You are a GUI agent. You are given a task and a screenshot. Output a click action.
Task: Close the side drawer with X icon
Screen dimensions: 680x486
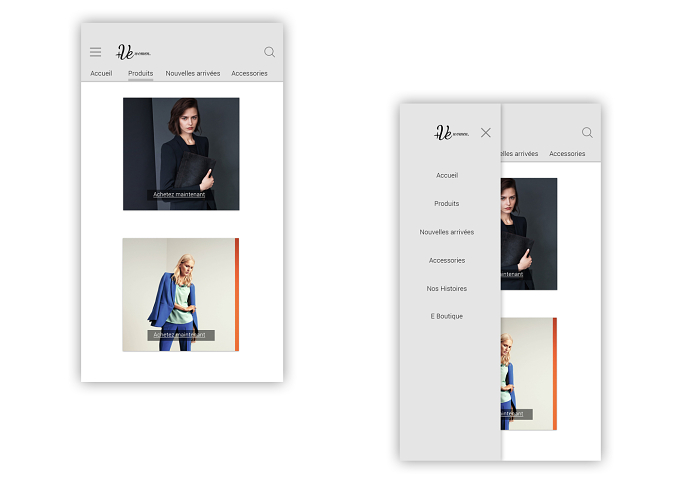[486, 133]
